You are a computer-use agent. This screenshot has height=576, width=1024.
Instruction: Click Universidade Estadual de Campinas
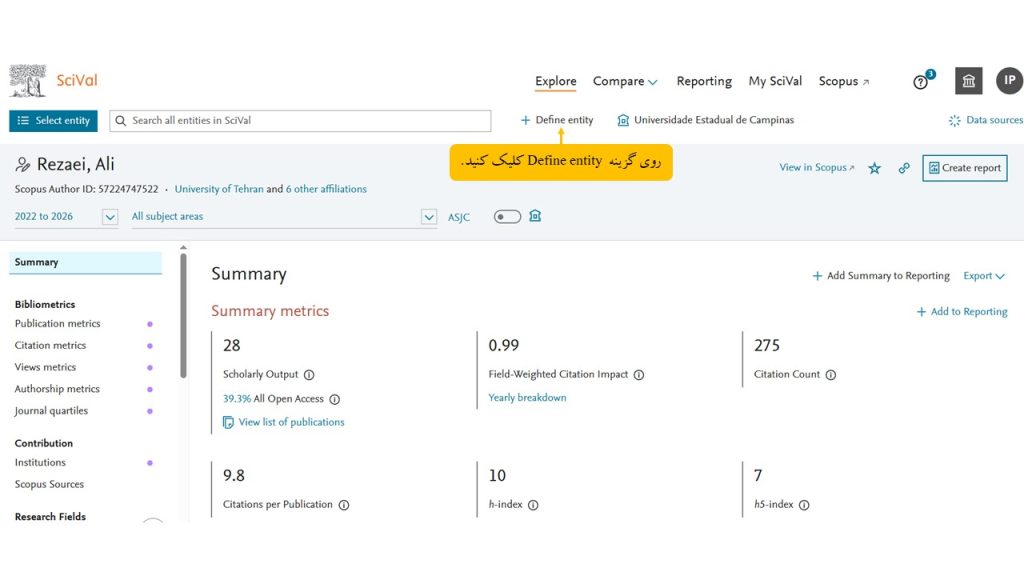point(706,120)
